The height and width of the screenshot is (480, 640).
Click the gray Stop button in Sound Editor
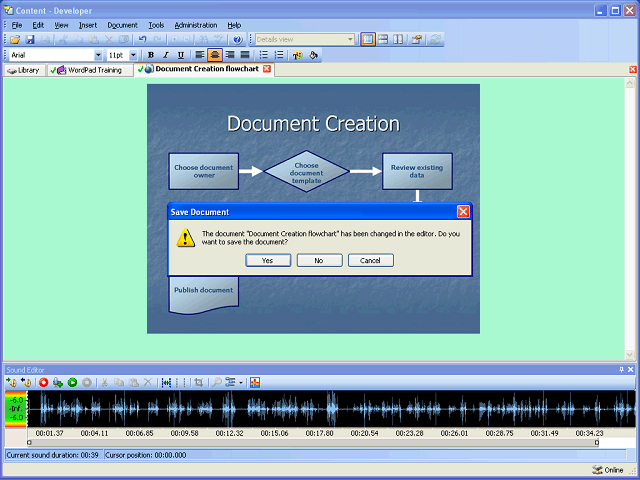point(87,382)
